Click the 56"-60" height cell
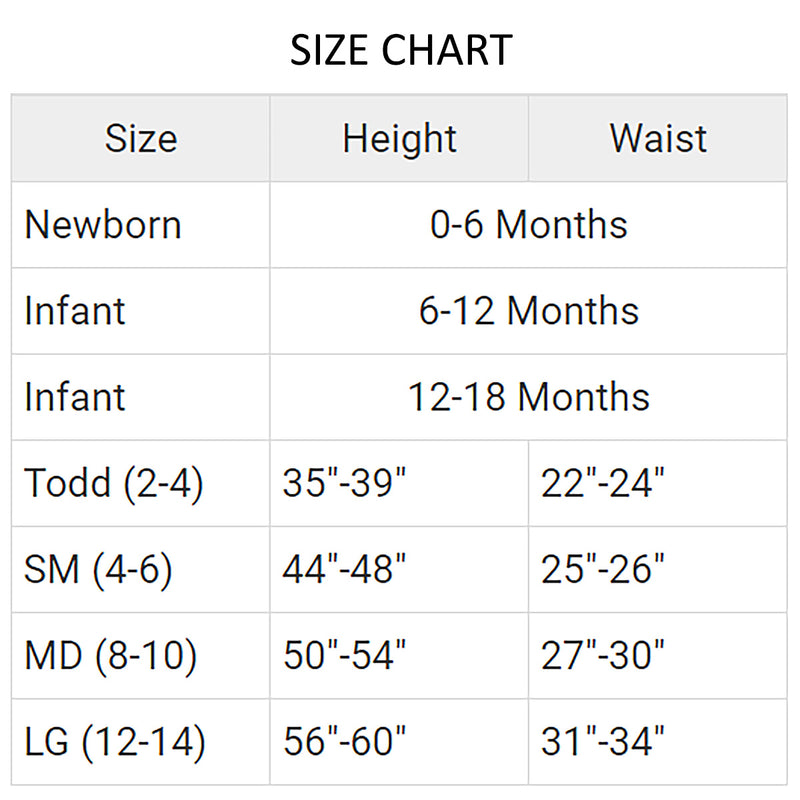 pos(345,742)
